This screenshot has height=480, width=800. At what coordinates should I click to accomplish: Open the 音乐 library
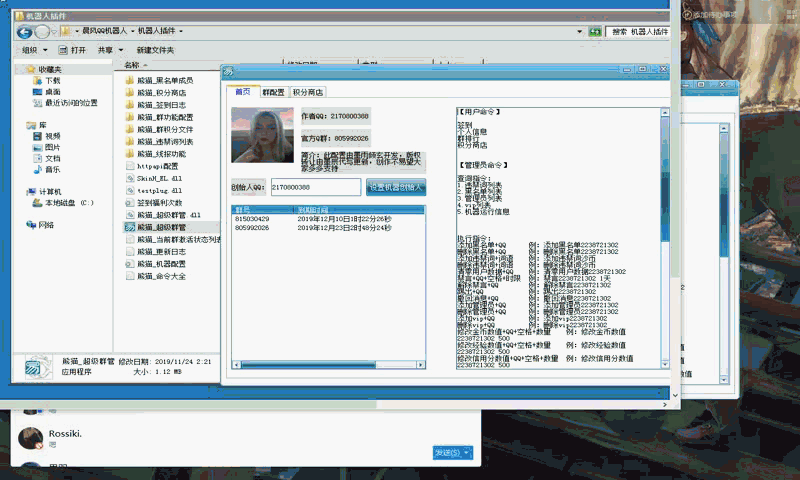tap(52, 169)
